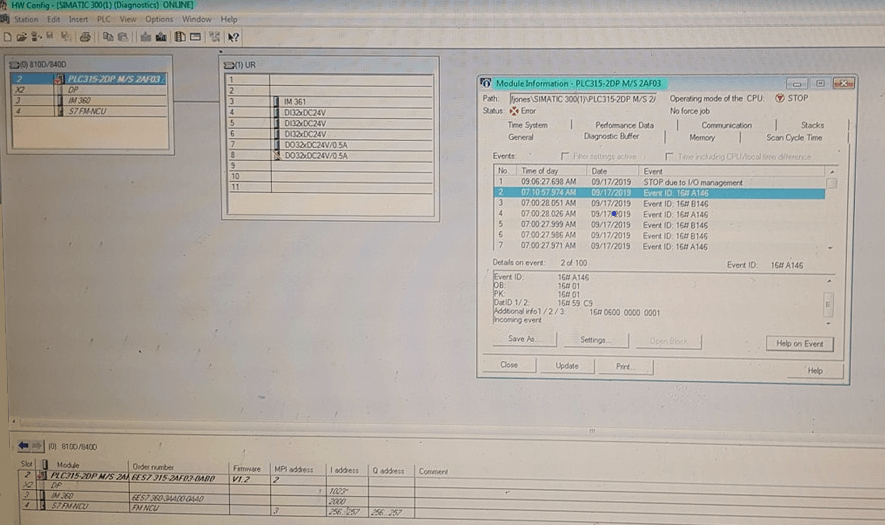The height and width of the screenshot is (525, 885).
Task: Open the Station menu
Action: point(26,19)
